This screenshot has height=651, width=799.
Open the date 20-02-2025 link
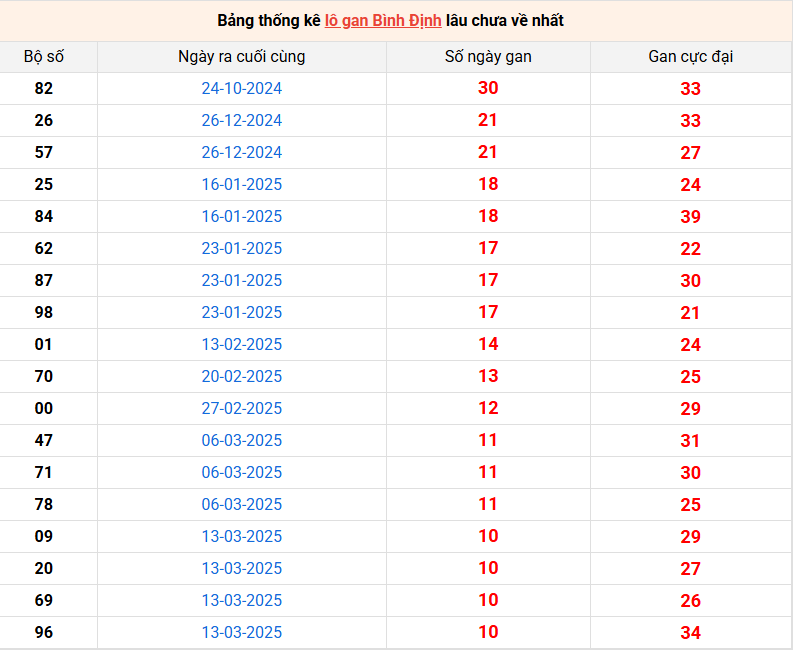242,376
